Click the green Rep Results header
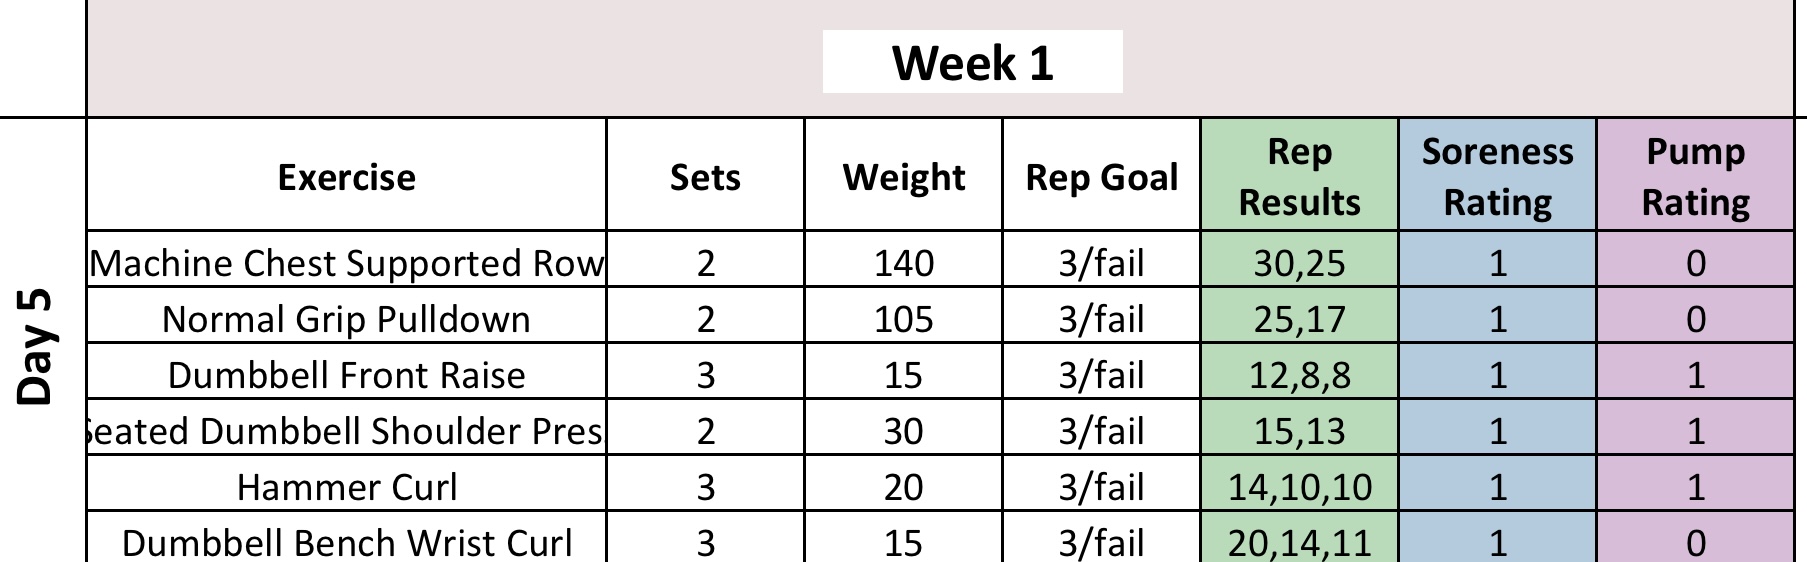1807x562 pixels. click(x=1299, y=177)
